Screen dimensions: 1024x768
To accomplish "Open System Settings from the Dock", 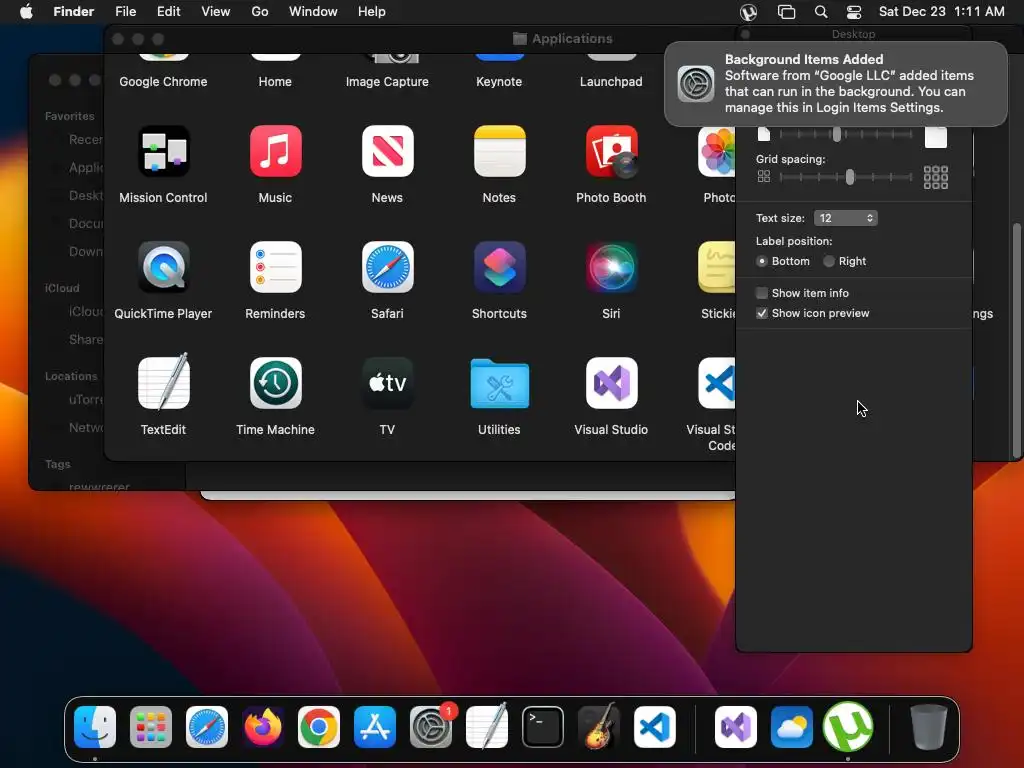I will tap(431, 727).
